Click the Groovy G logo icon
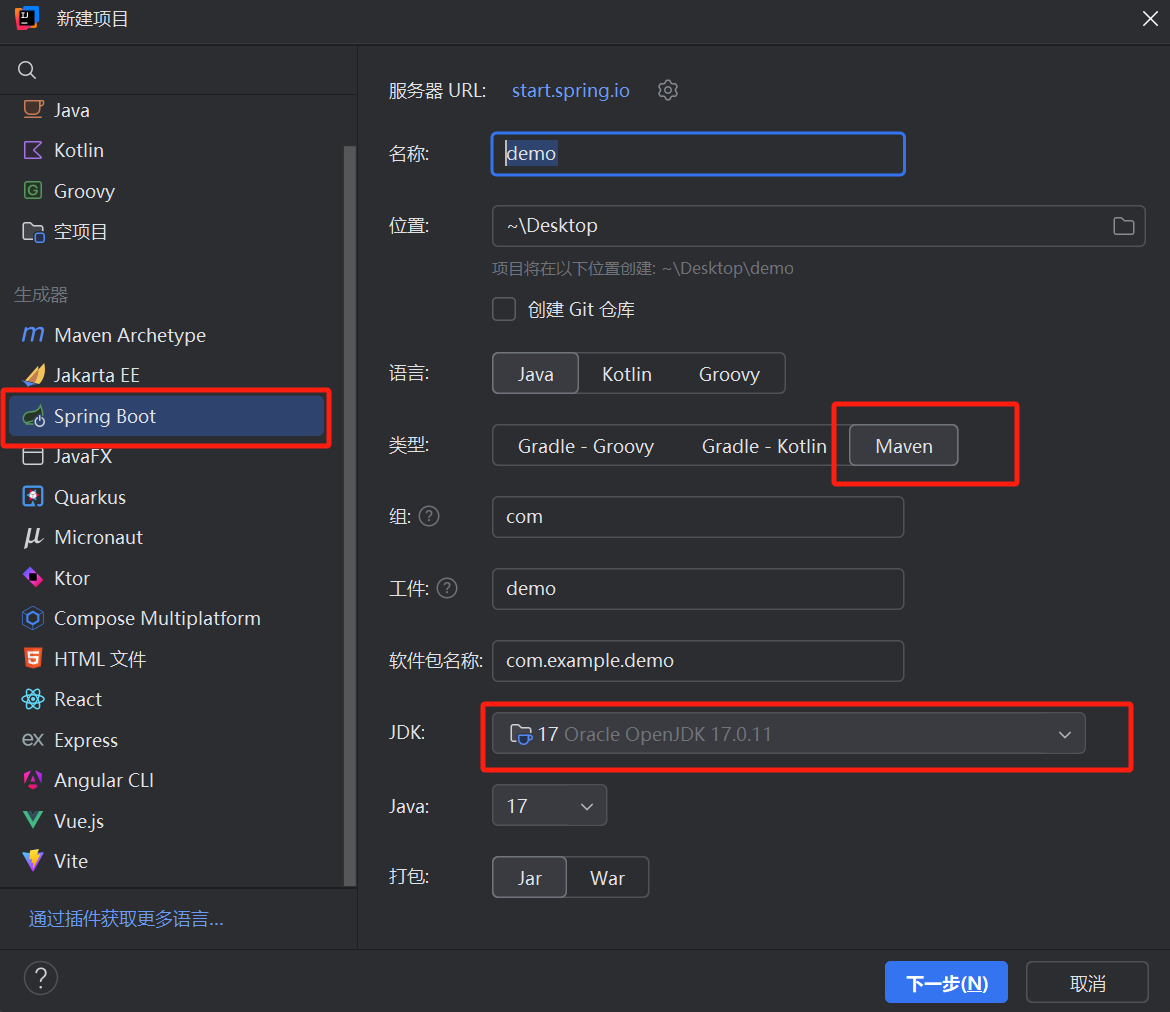The image size is (1170, 1012). coord(33,190)
